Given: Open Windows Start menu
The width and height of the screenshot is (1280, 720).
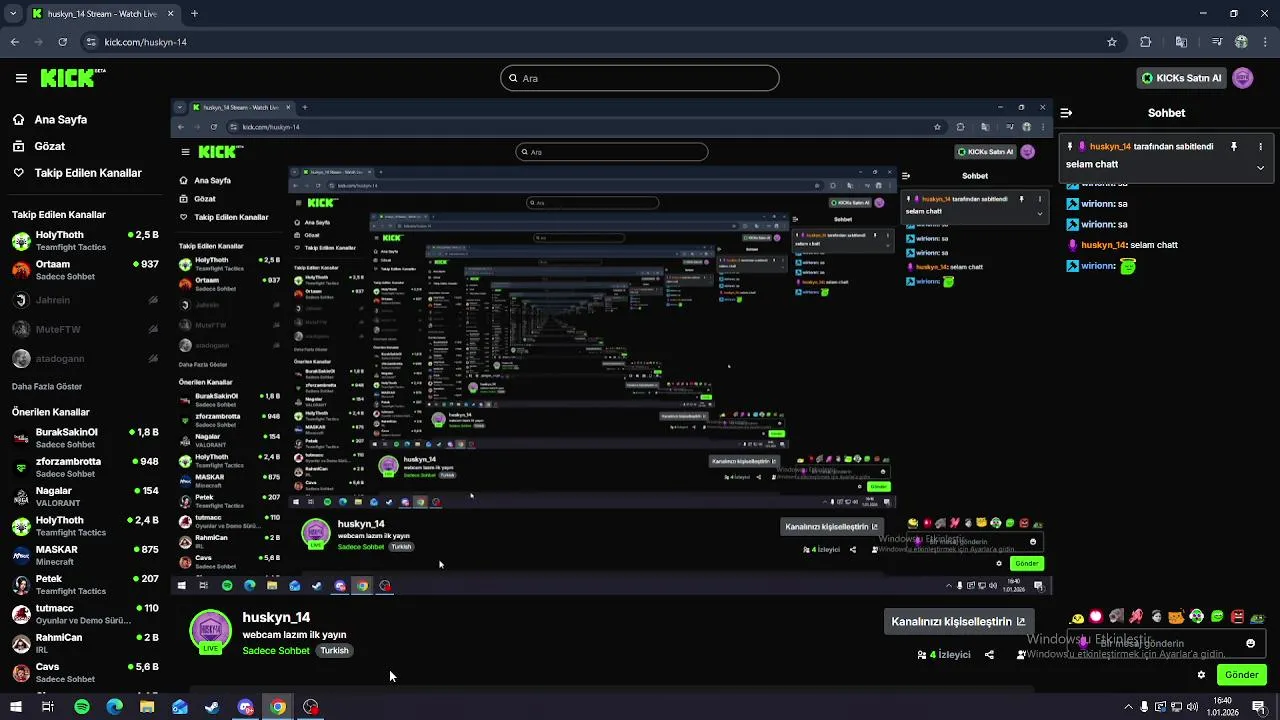Looking at the screenshot, I should pyautogui.click(x=15, y=707).
